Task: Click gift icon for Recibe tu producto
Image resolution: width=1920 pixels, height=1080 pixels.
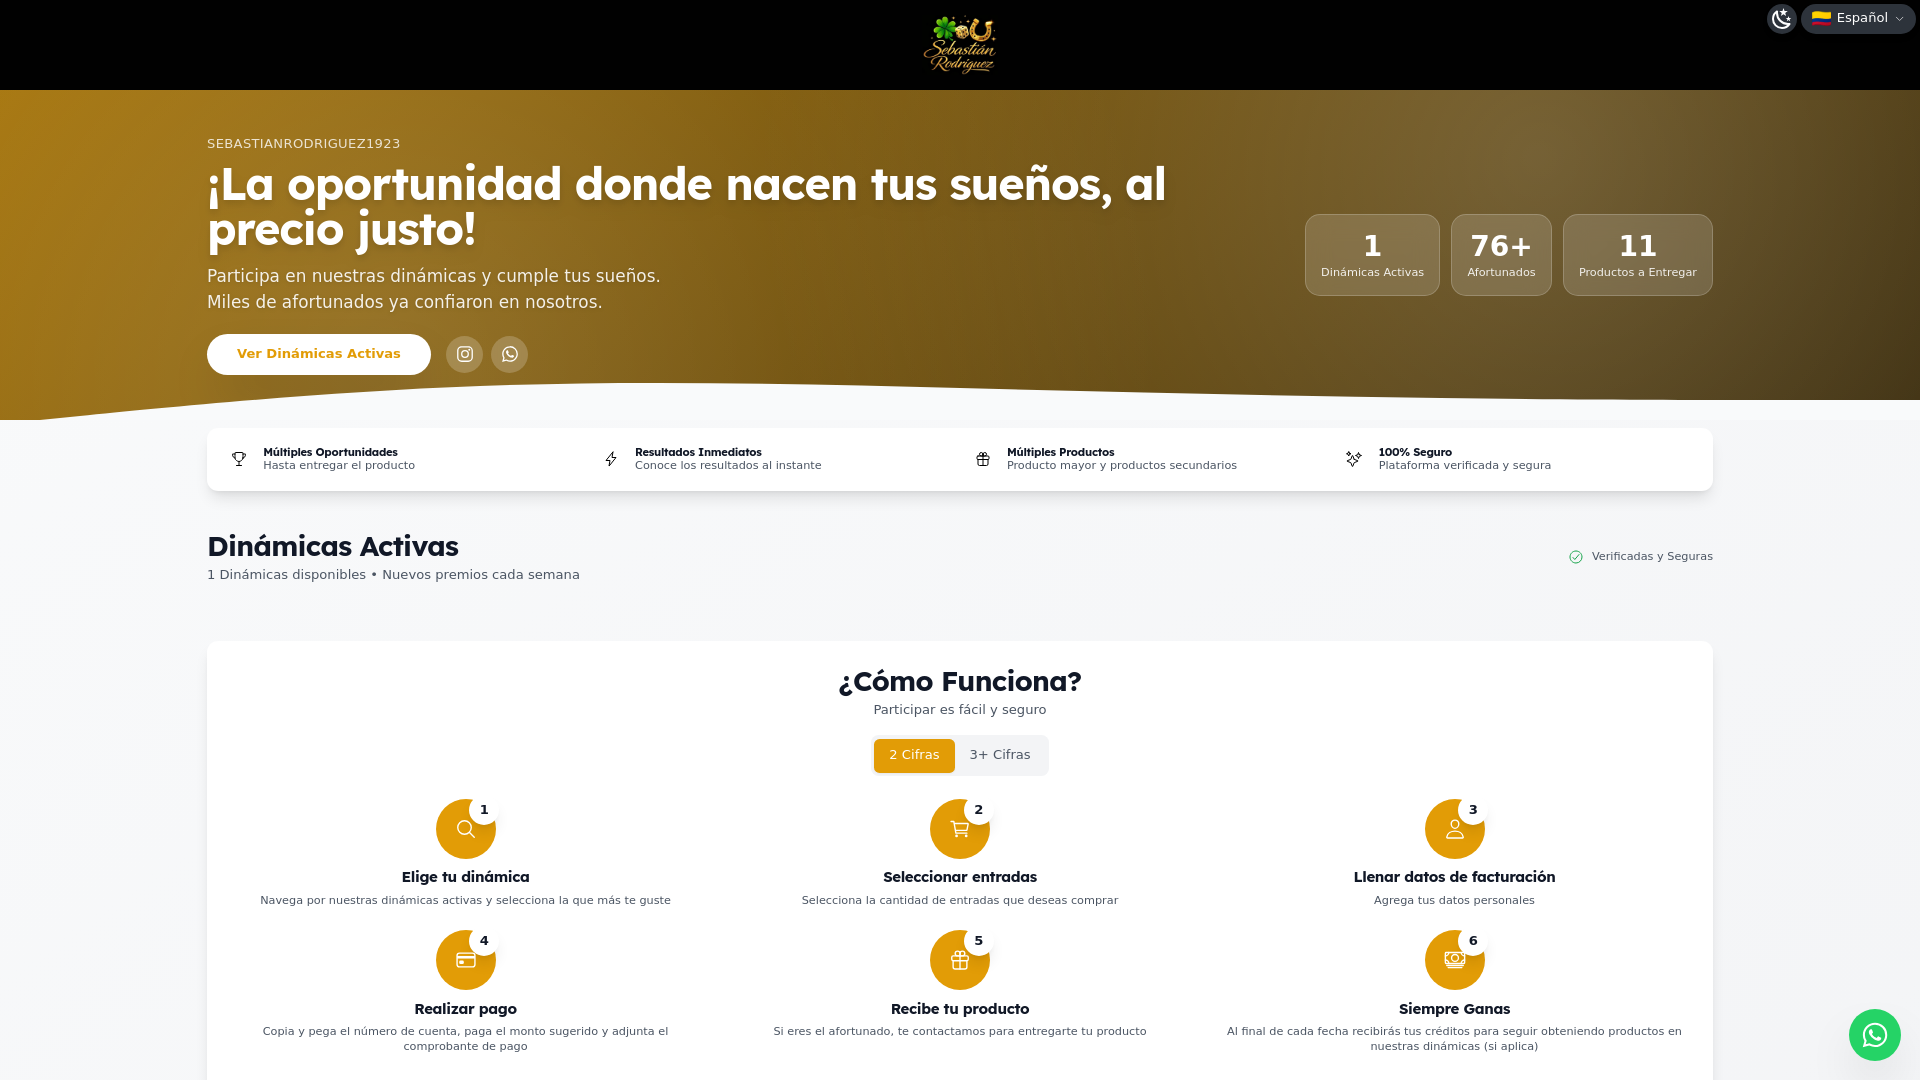Action: (960, 960)
